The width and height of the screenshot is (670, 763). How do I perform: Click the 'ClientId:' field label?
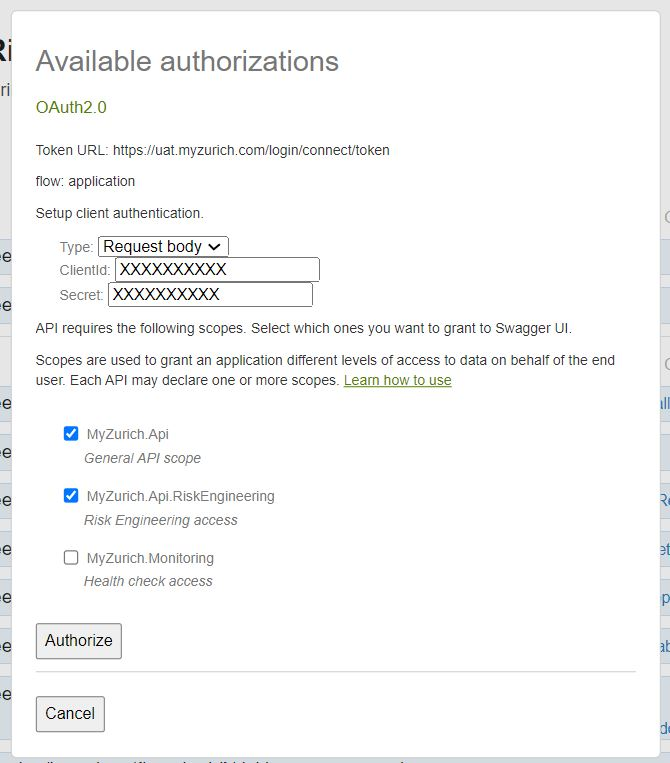pyautogui.click(x=85, y=270)
